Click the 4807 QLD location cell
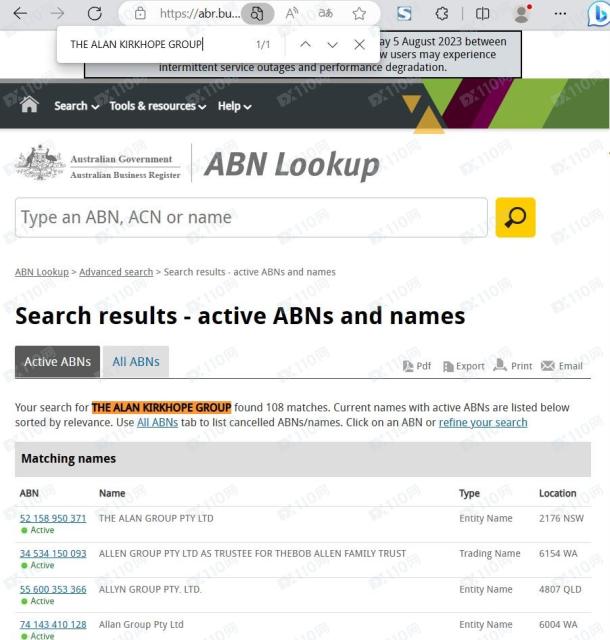 click(560, 589)
